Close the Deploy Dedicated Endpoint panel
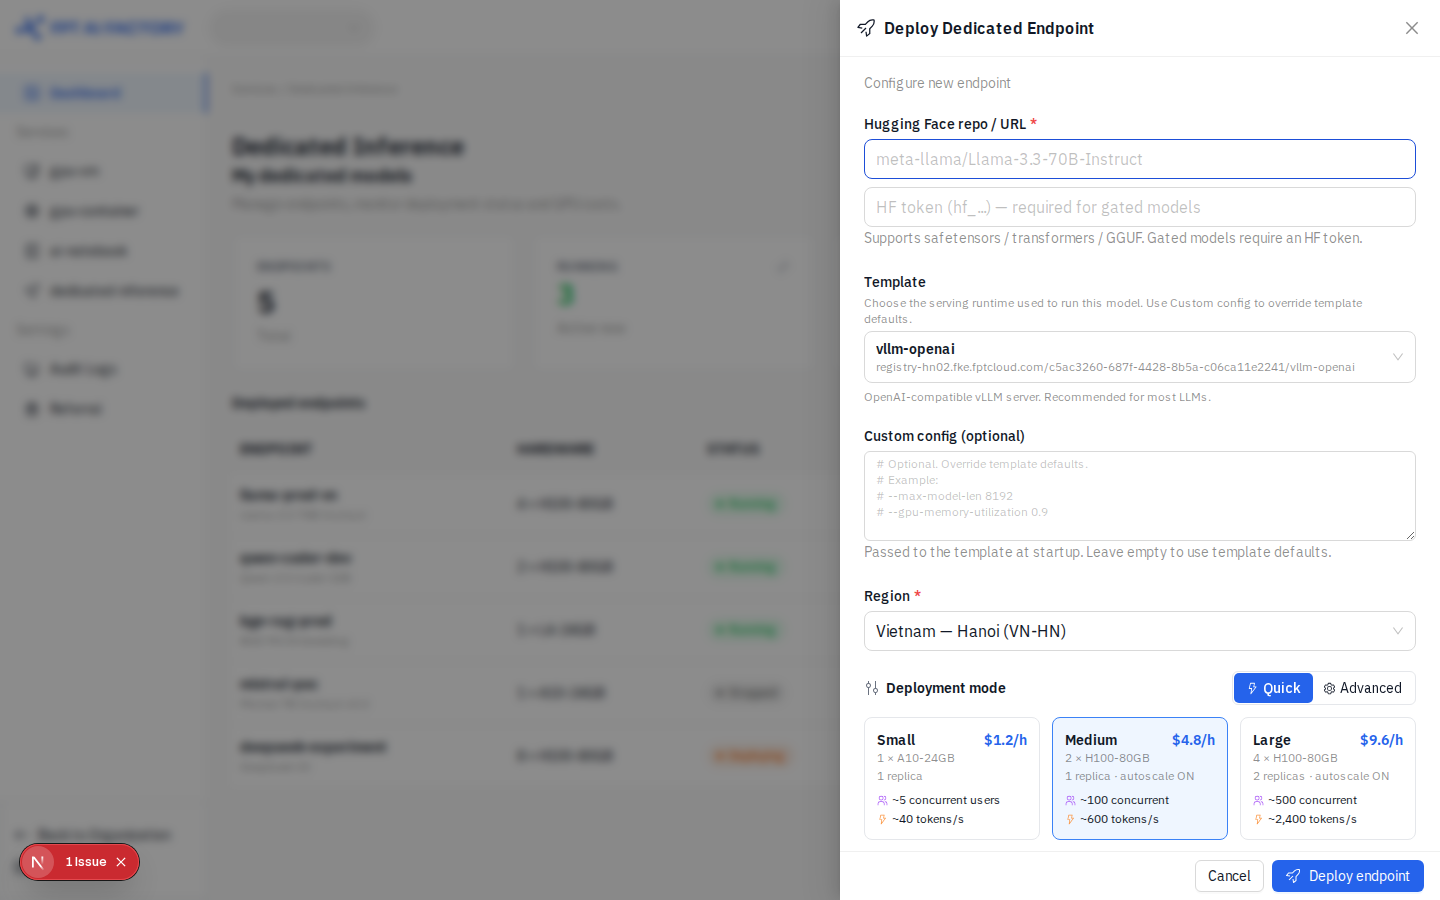This screenshot has height=900, width=1440. pos(1412,28)
